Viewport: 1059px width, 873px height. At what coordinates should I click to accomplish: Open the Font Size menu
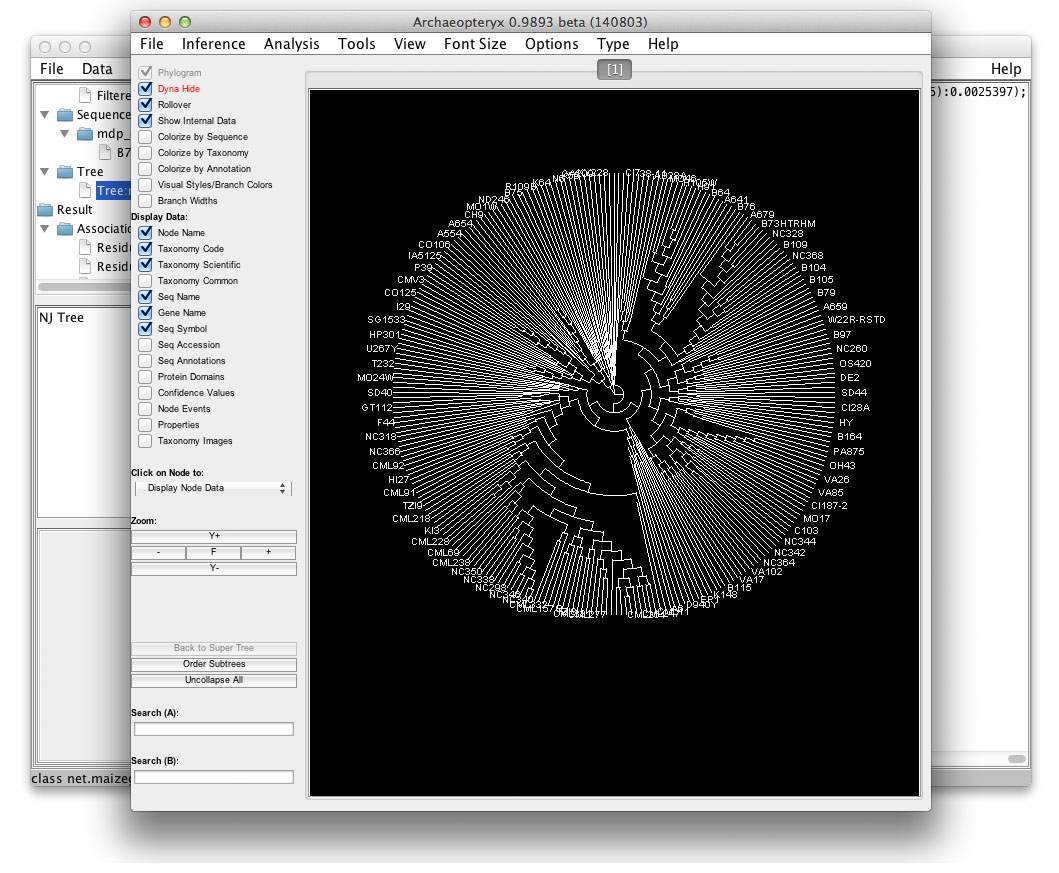click(x=475, y=44)
